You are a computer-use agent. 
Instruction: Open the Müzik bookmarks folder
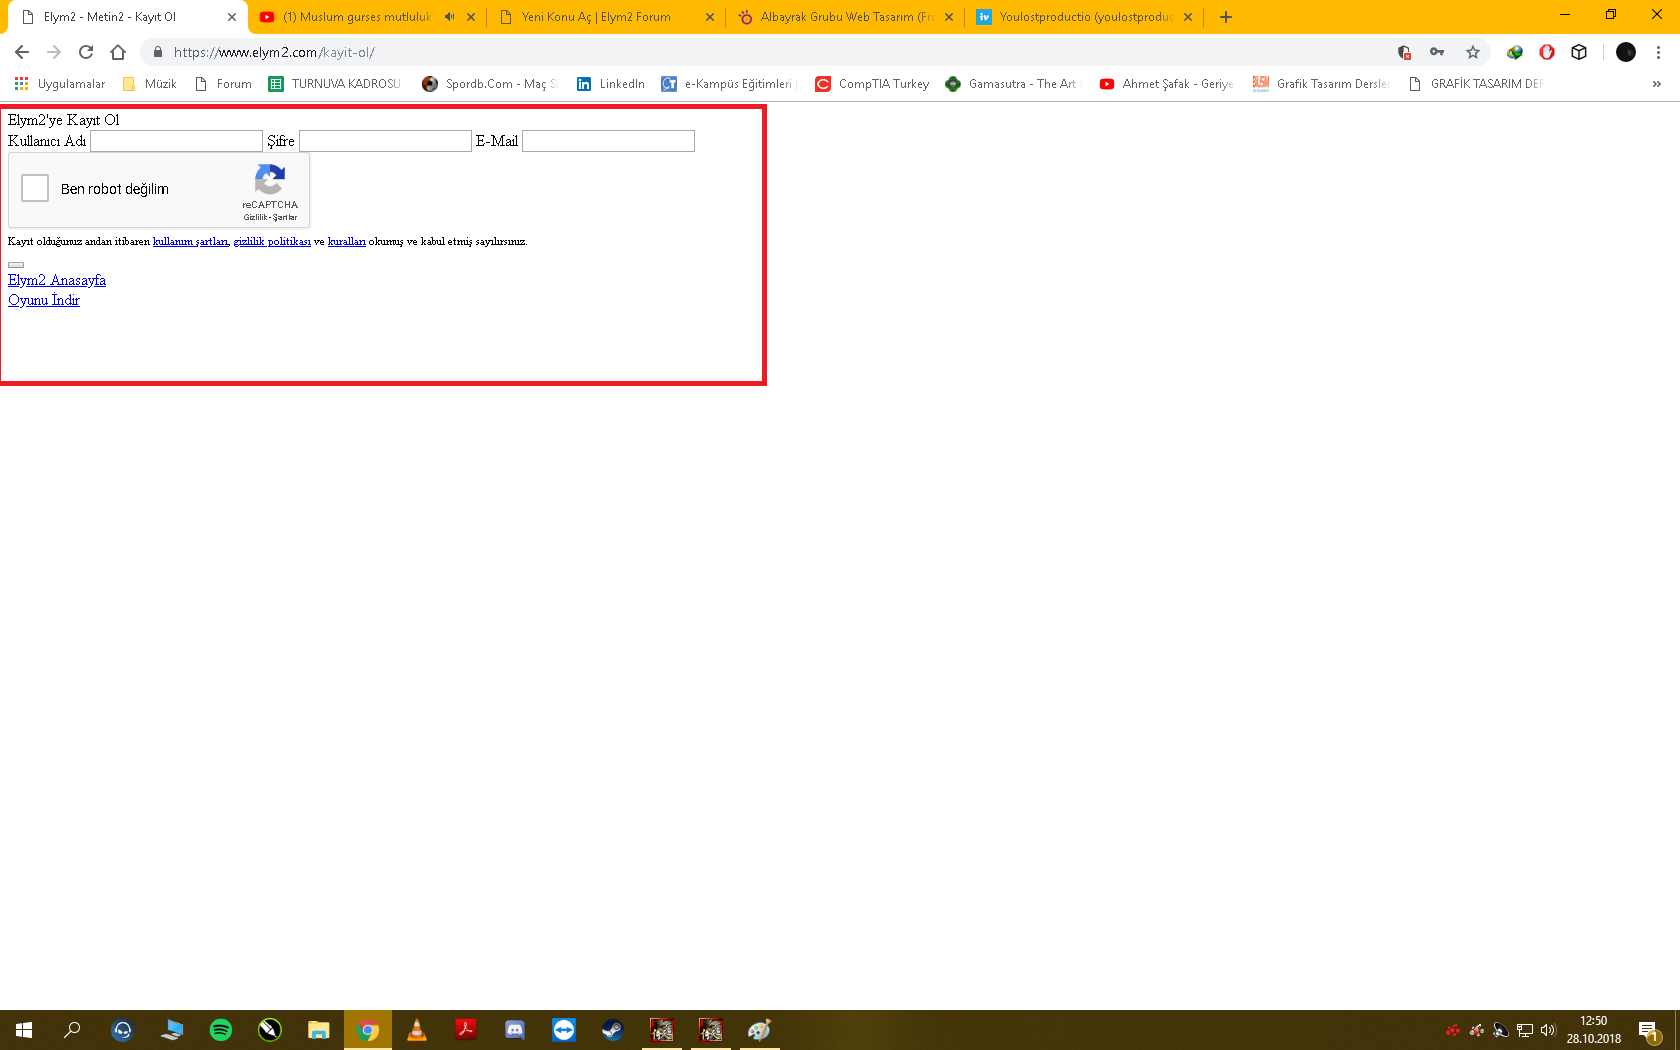pyautogui.click(x=149, y=84)
